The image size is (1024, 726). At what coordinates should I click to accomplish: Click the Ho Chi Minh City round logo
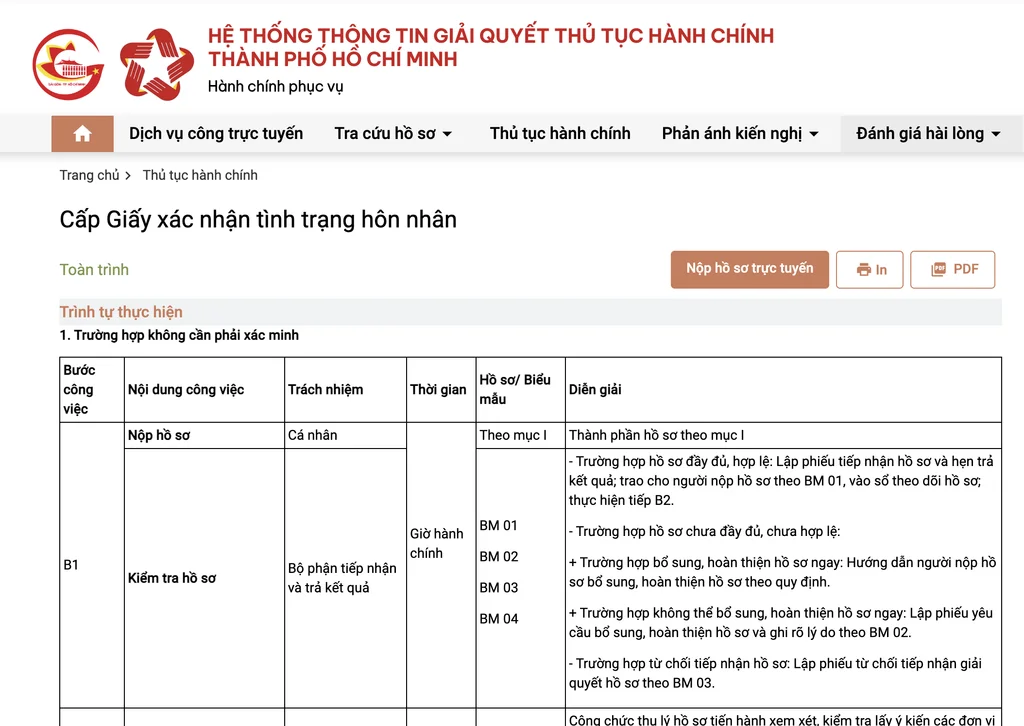(69, 64)
